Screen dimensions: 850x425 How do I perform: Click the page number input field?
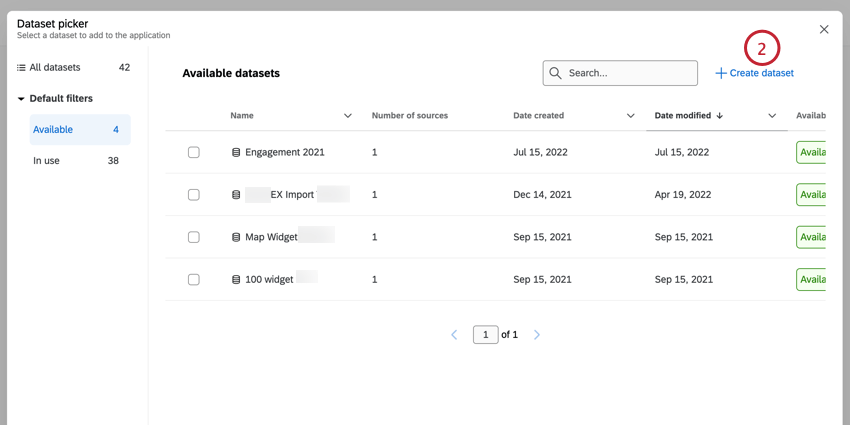click(x=485, y=335)
